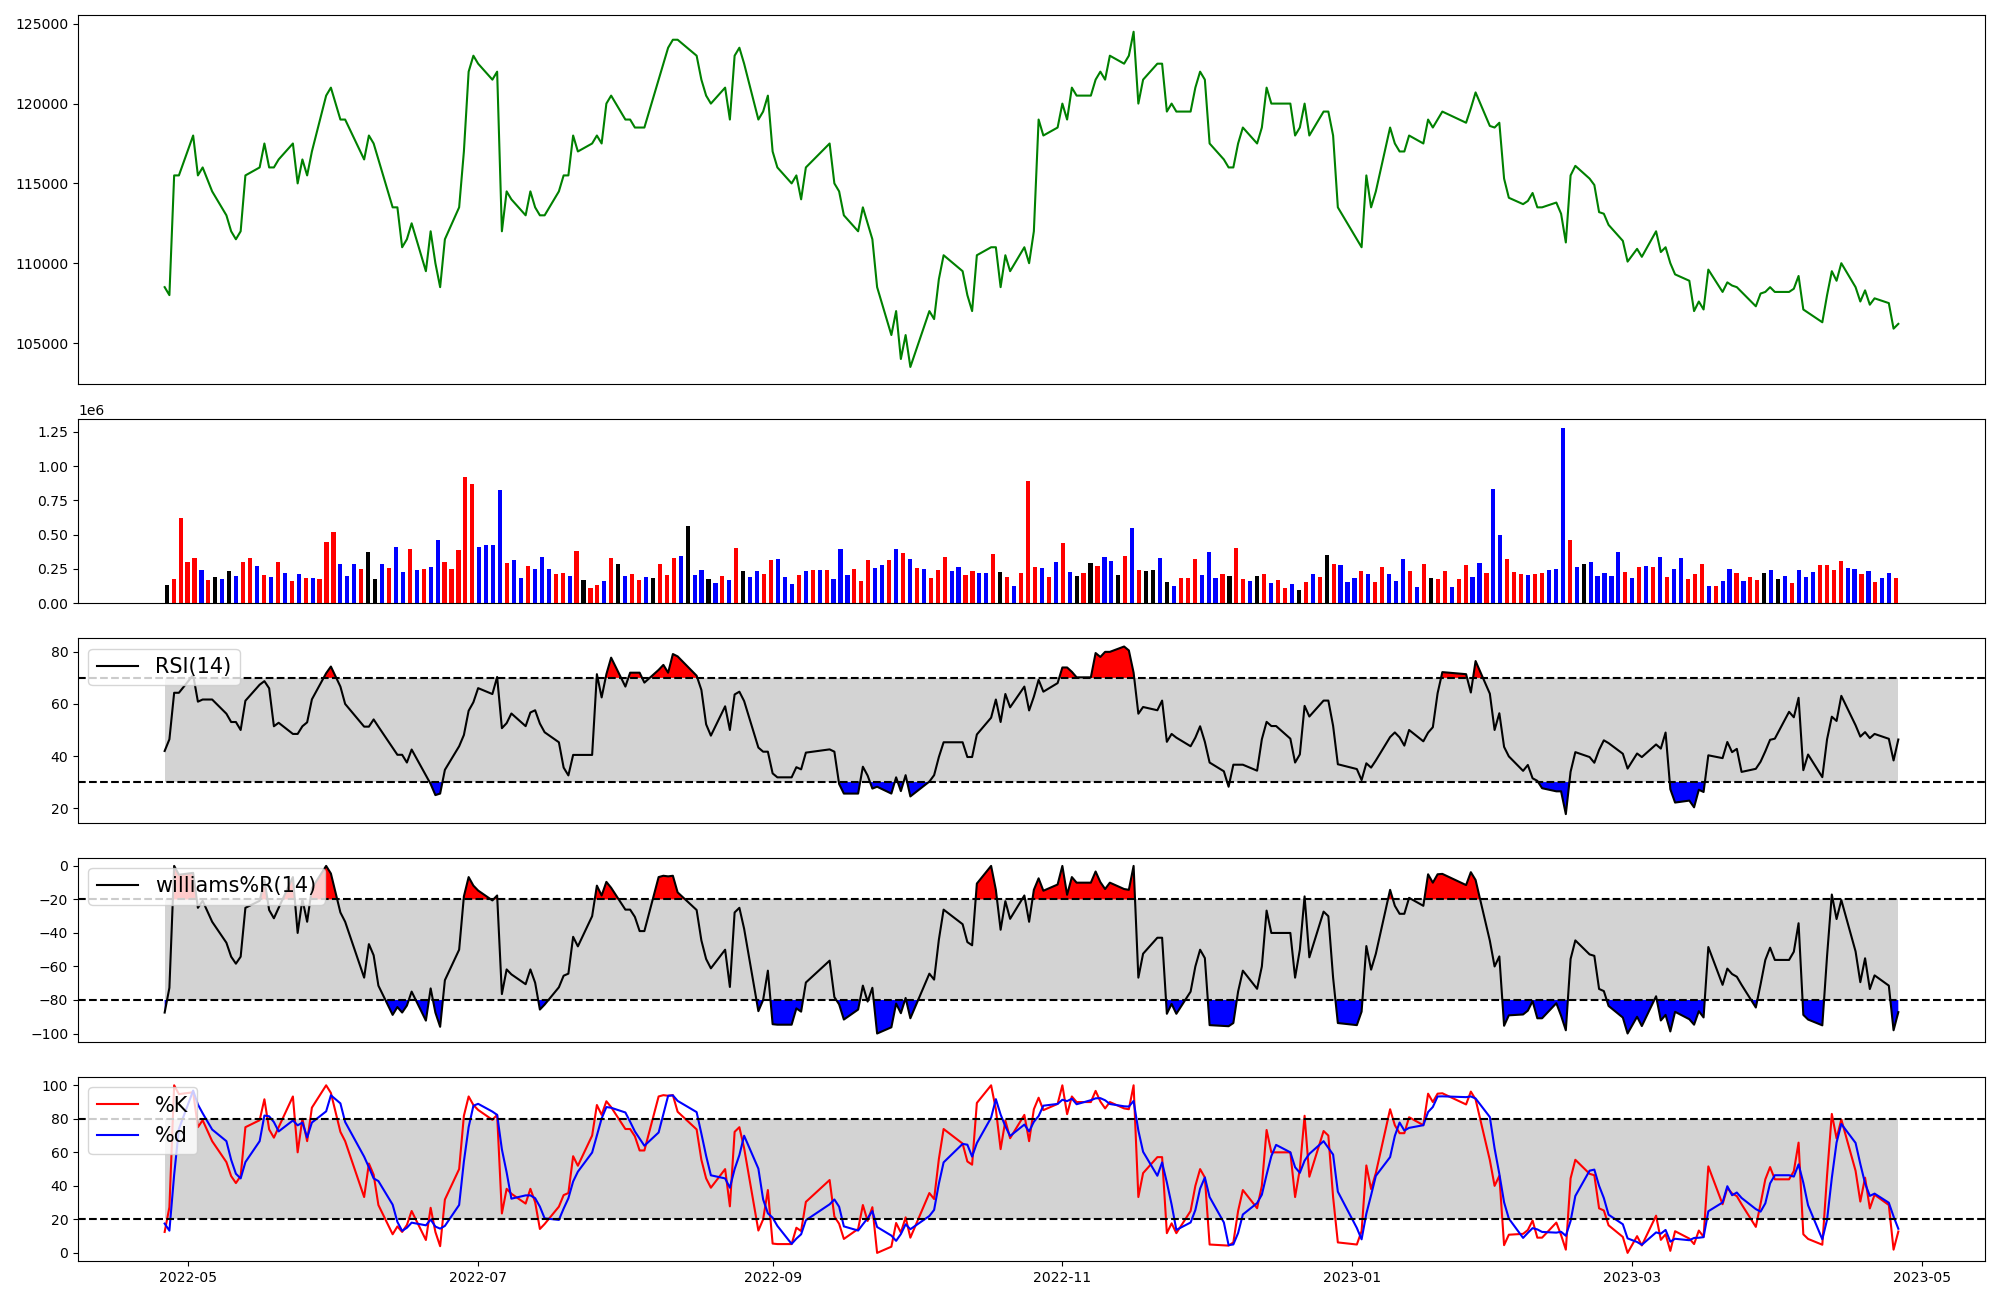Click the %K legend entry
The height and width of the screenshot is (1300, 2000).
171,1105
